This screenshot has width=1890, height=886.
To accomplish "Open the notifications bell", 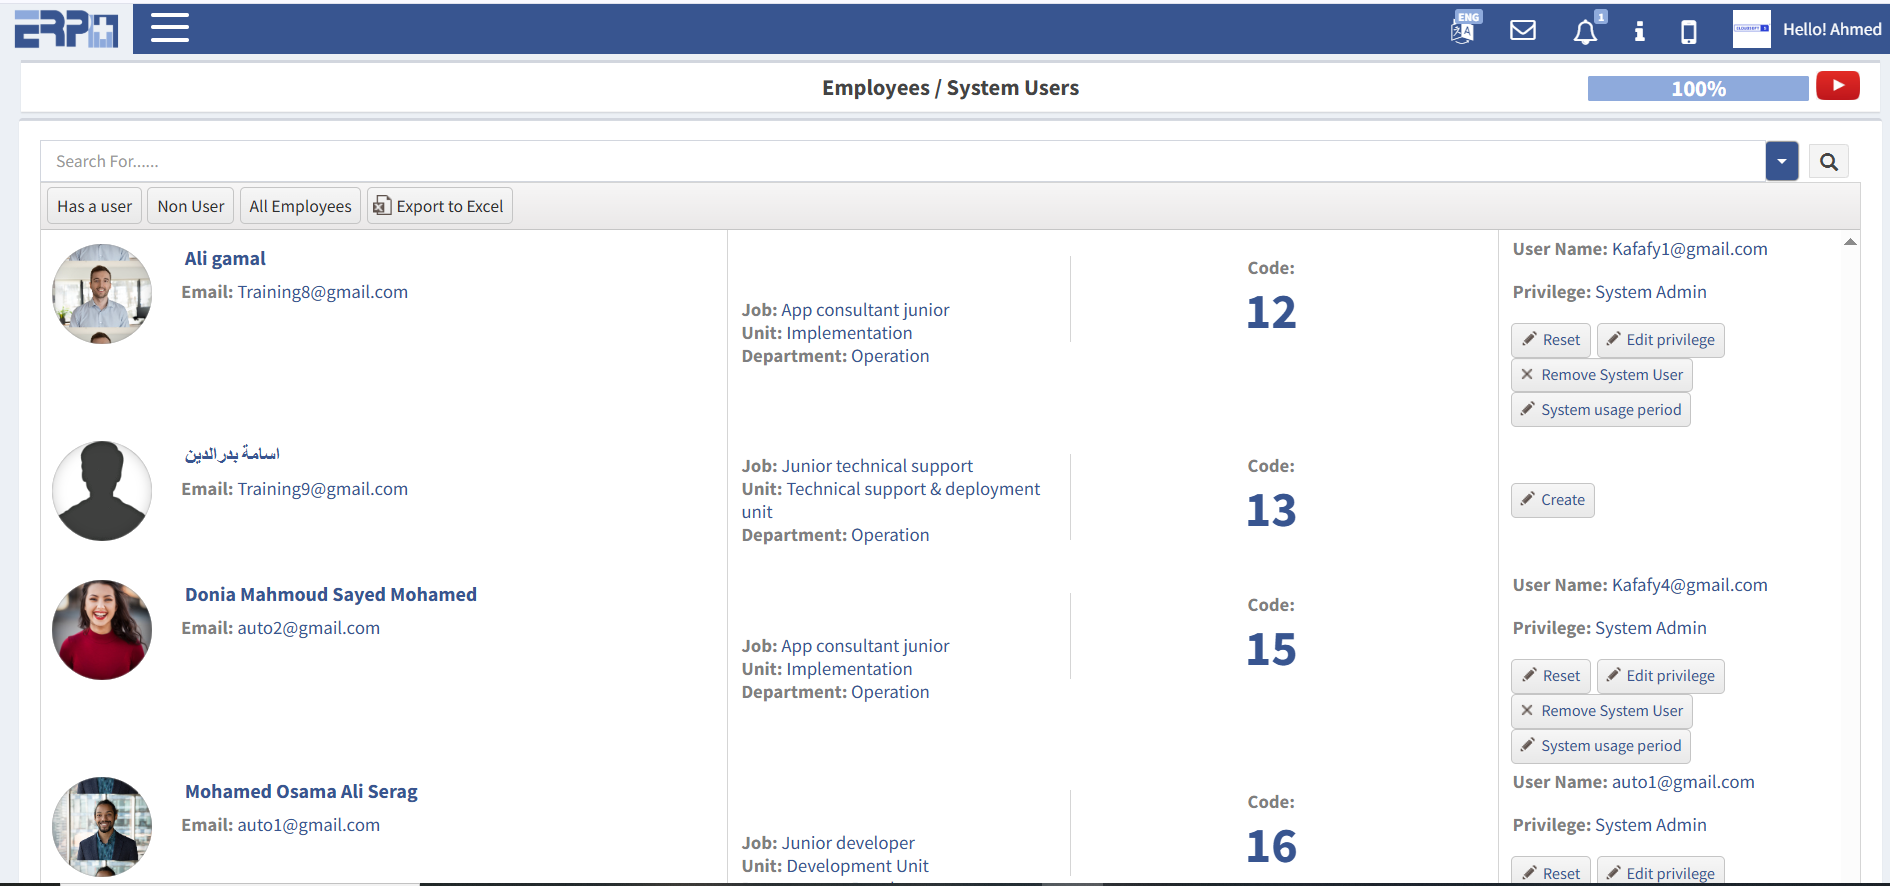I will click(1585, 31).
